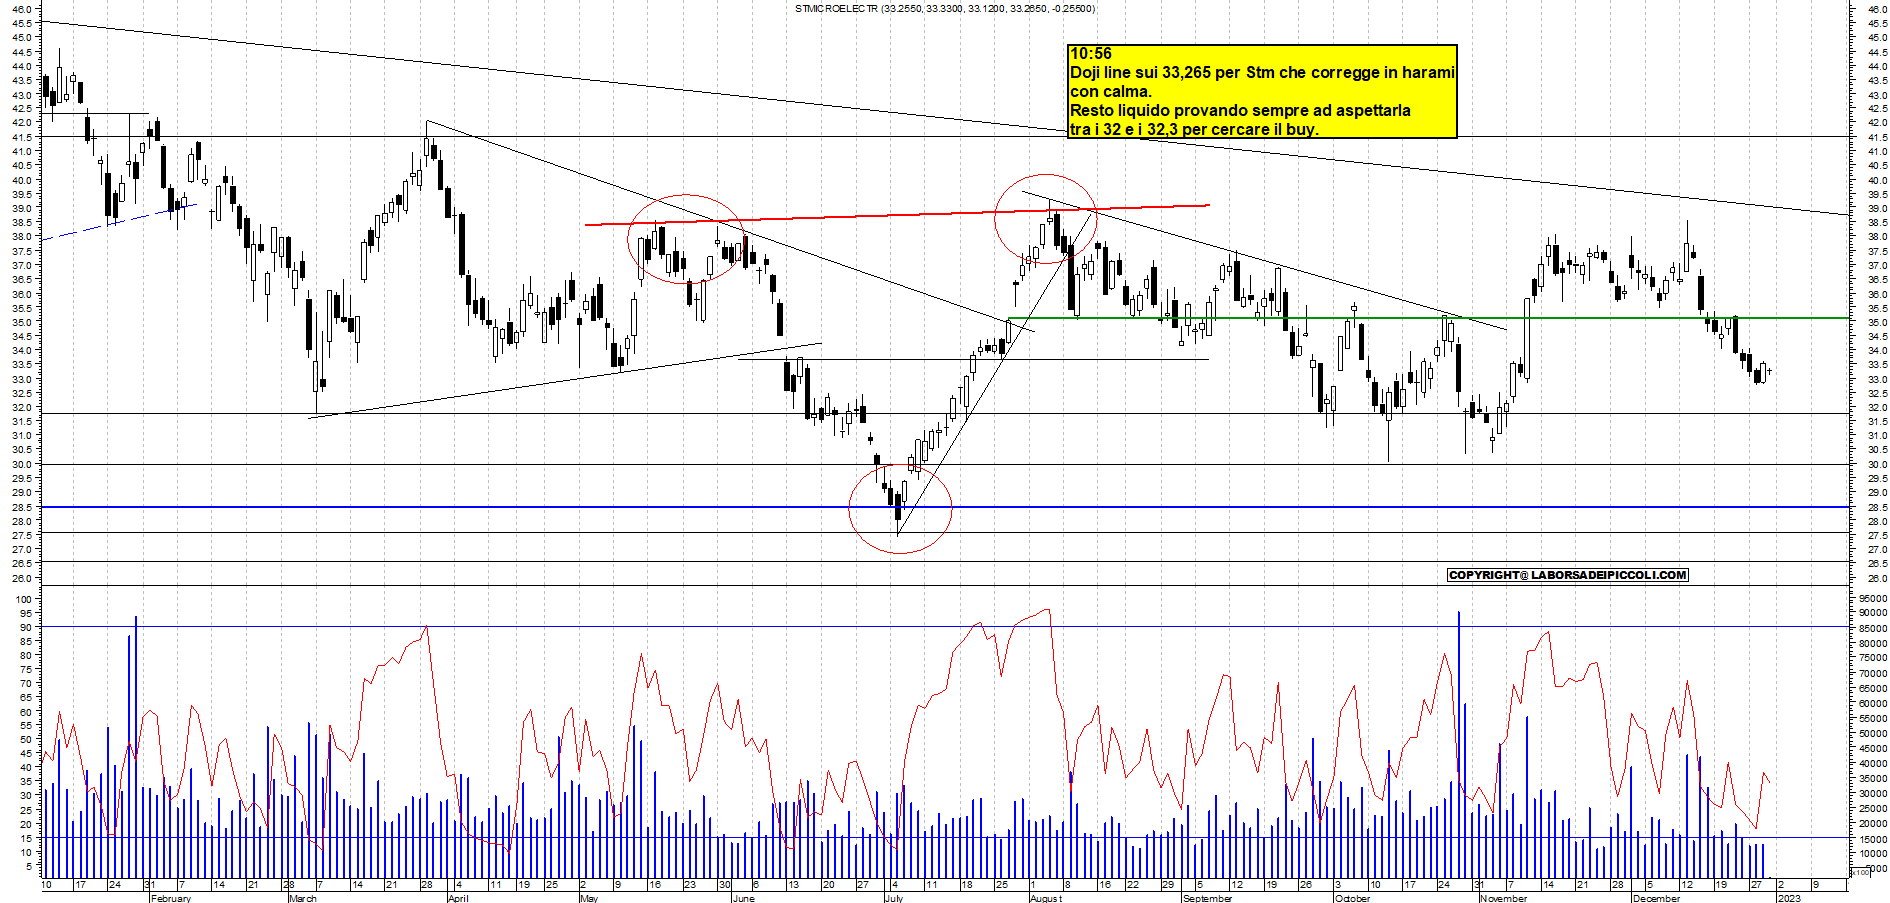Select the November label on date axis

click(1503, 898)
